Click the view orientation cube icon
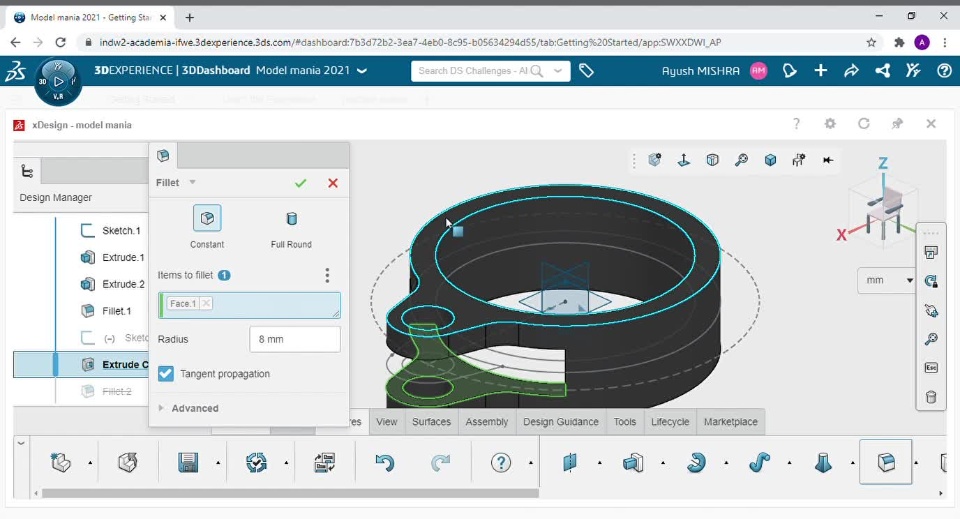Viewport: 960px width, 519px height. pos(712,160)
